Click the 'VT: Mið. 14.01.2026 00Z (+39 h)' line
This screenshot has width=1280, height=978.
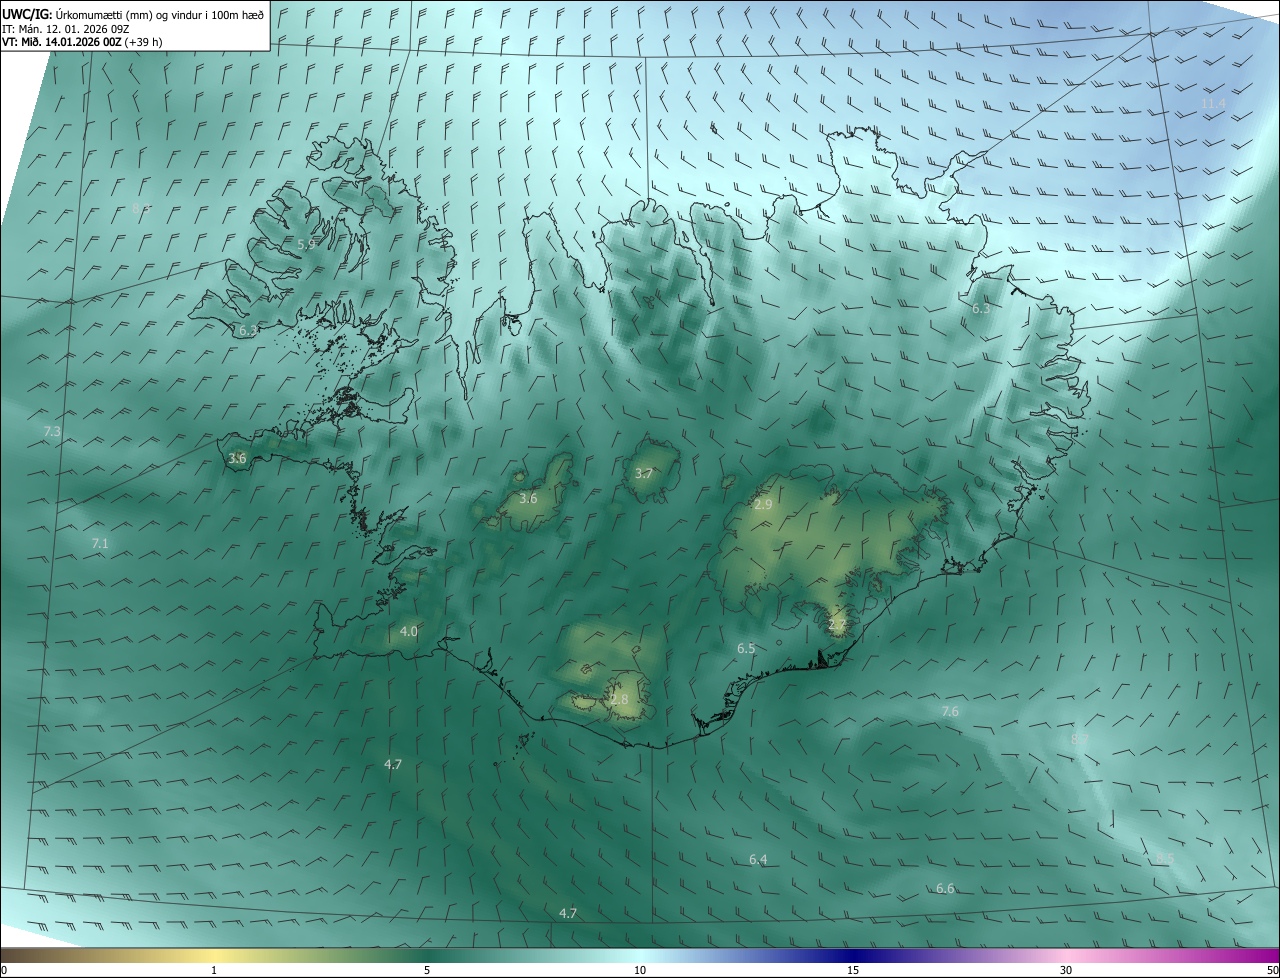pos(82,42)
